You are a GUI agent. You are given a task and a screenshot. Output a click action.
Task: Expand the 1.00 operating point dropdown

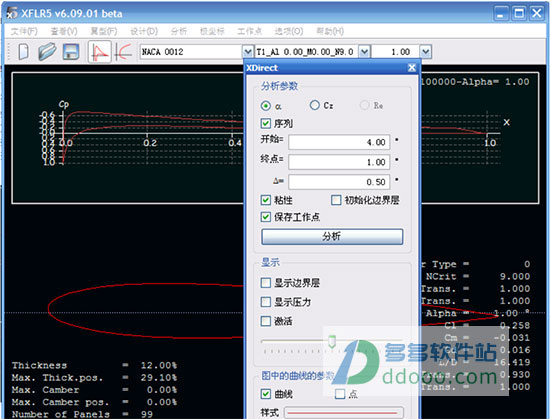coord(425,52)
